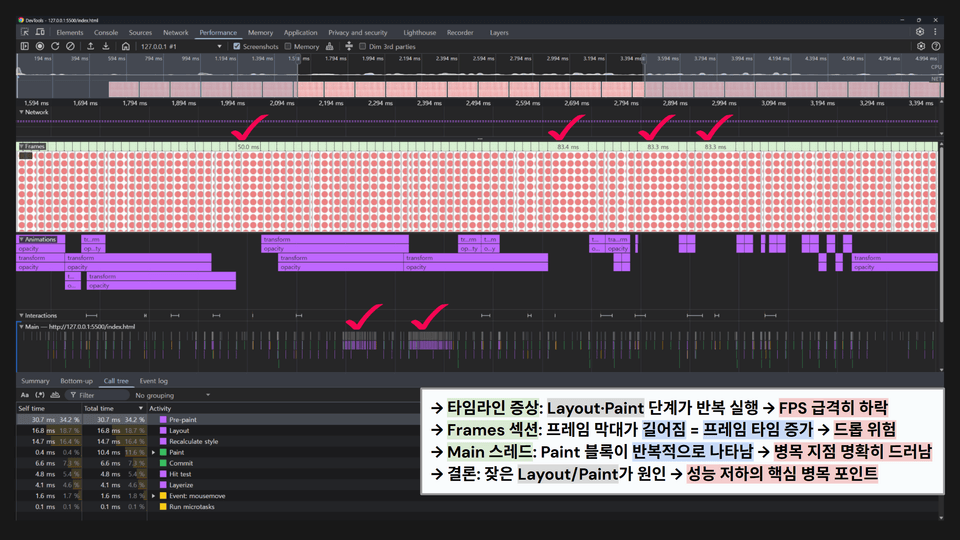
Task: Collapse the Main thread track
Action: (x=21, y=326)
